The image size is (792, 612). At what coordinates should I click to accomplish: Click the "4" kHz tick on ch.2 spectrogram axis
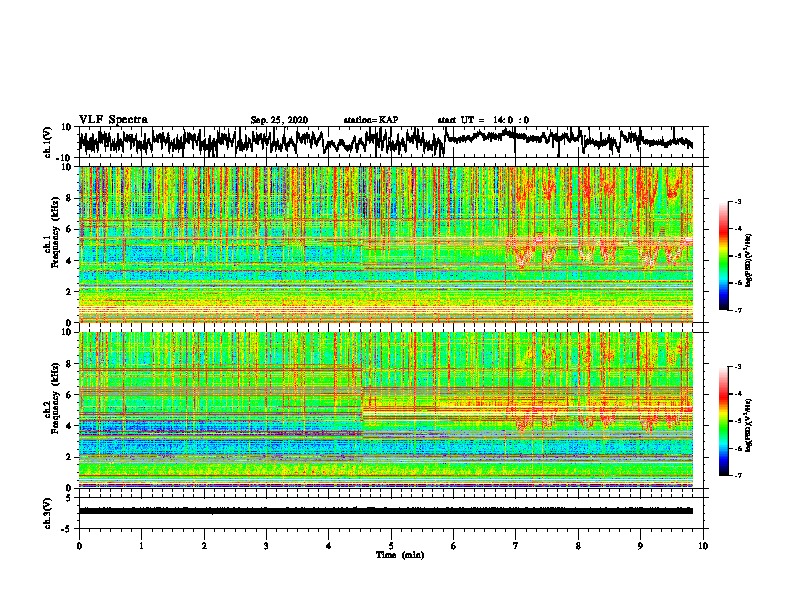tap(70, 426)
